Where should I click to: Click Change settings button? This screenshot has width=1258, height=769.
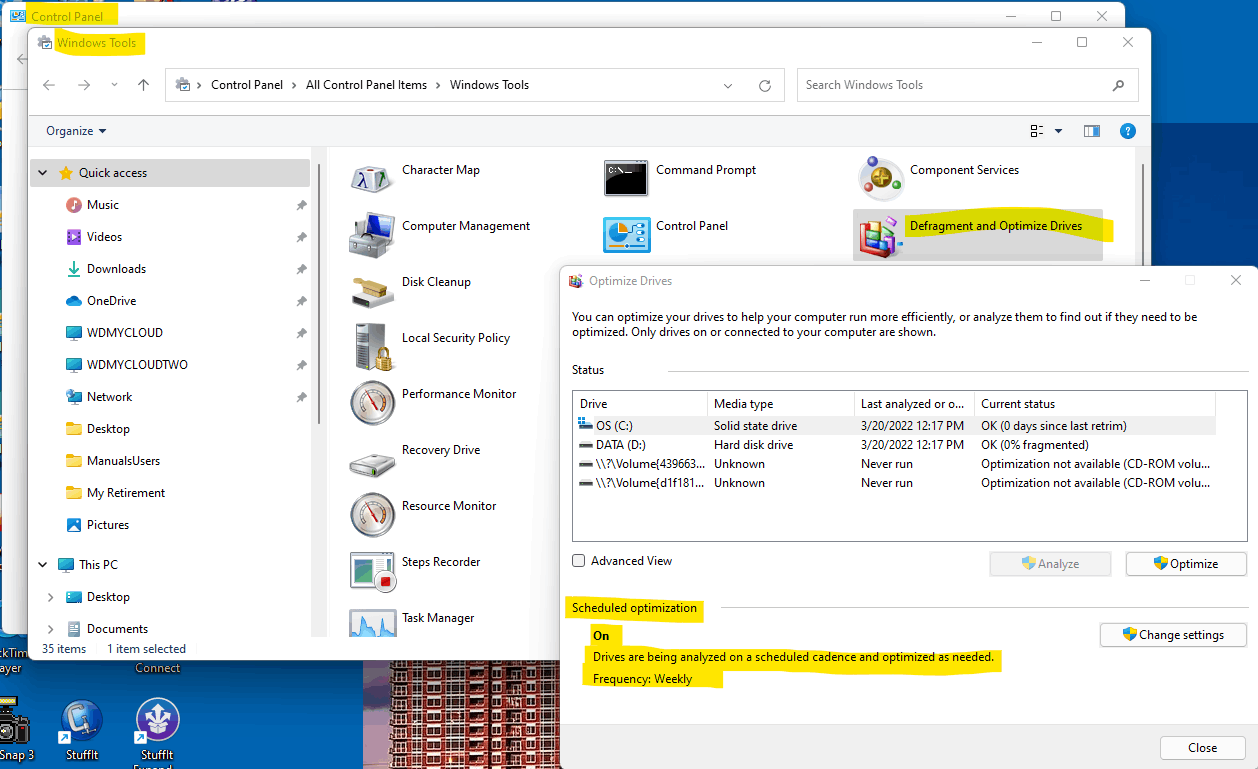pos(1174,635)
